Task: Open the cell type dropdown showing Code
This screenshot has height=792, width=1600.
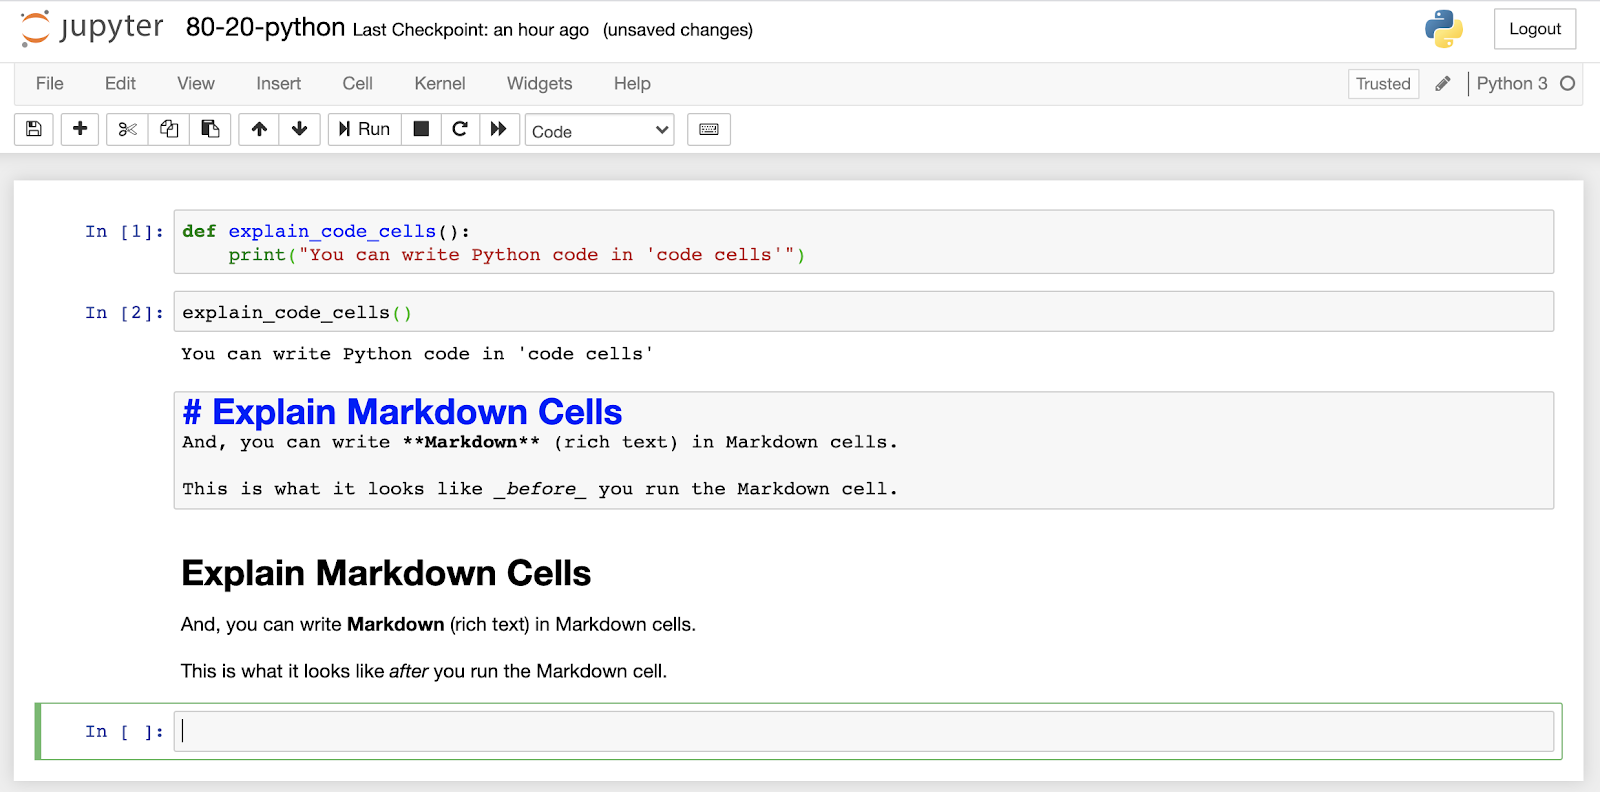Action: click(x=600, y=130)
